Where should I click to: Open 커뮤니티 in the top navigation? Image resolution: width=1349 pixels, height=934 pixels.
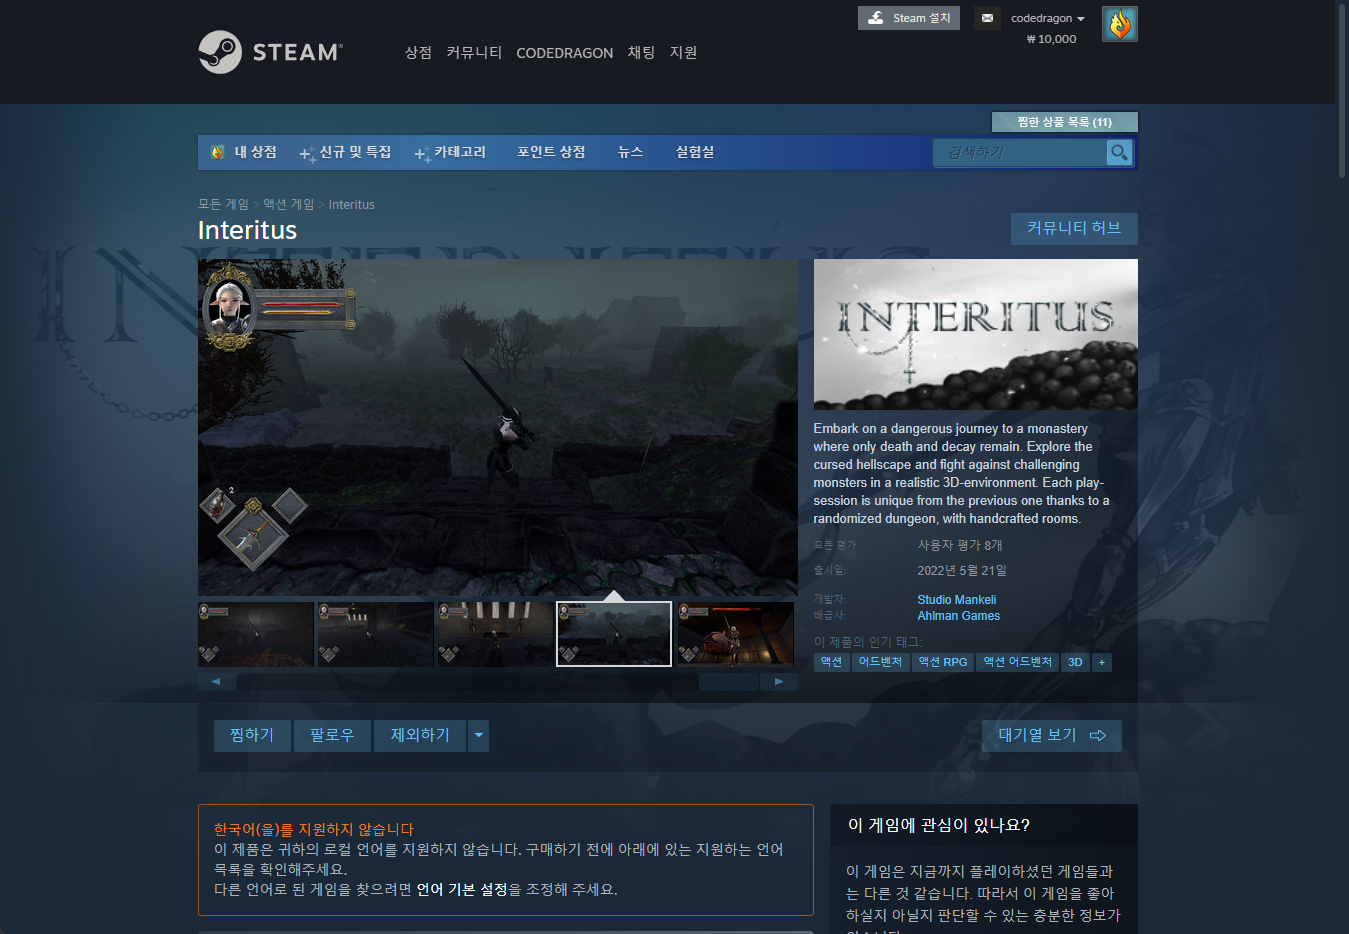pyautogui.click(x=474, y=52)
